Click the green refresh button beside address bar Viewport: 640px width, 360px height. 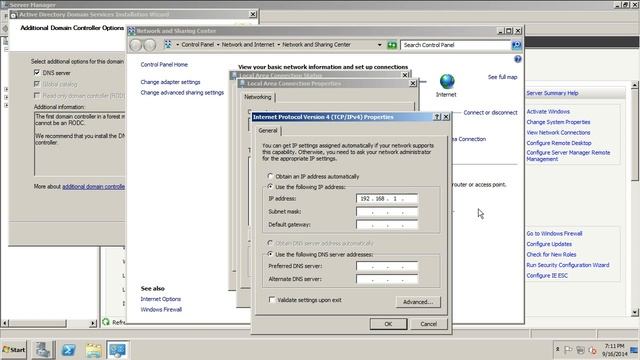coord(392,45)
